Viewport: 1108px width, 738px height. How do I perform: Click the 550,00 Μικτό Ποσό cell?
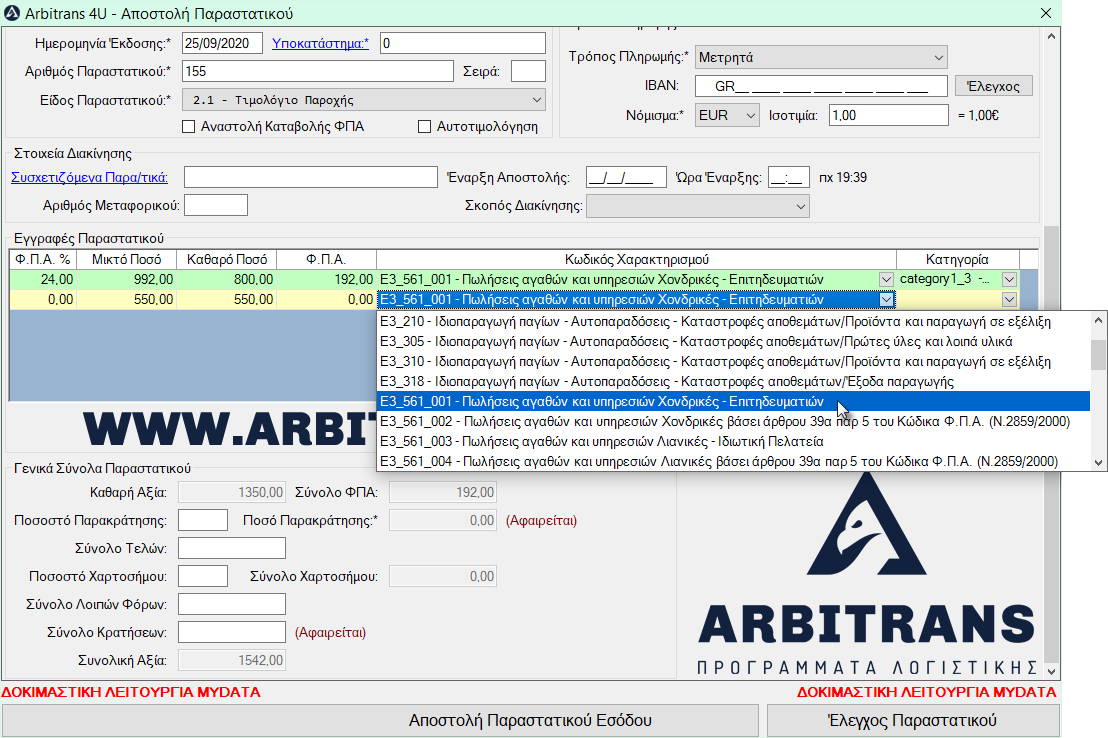pos(126,299)
